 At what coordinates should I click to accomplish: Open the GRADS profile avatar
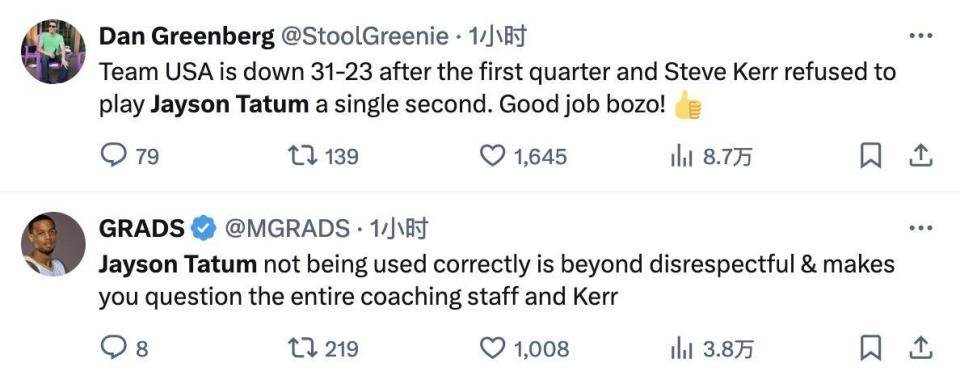(x=53, y=244)
